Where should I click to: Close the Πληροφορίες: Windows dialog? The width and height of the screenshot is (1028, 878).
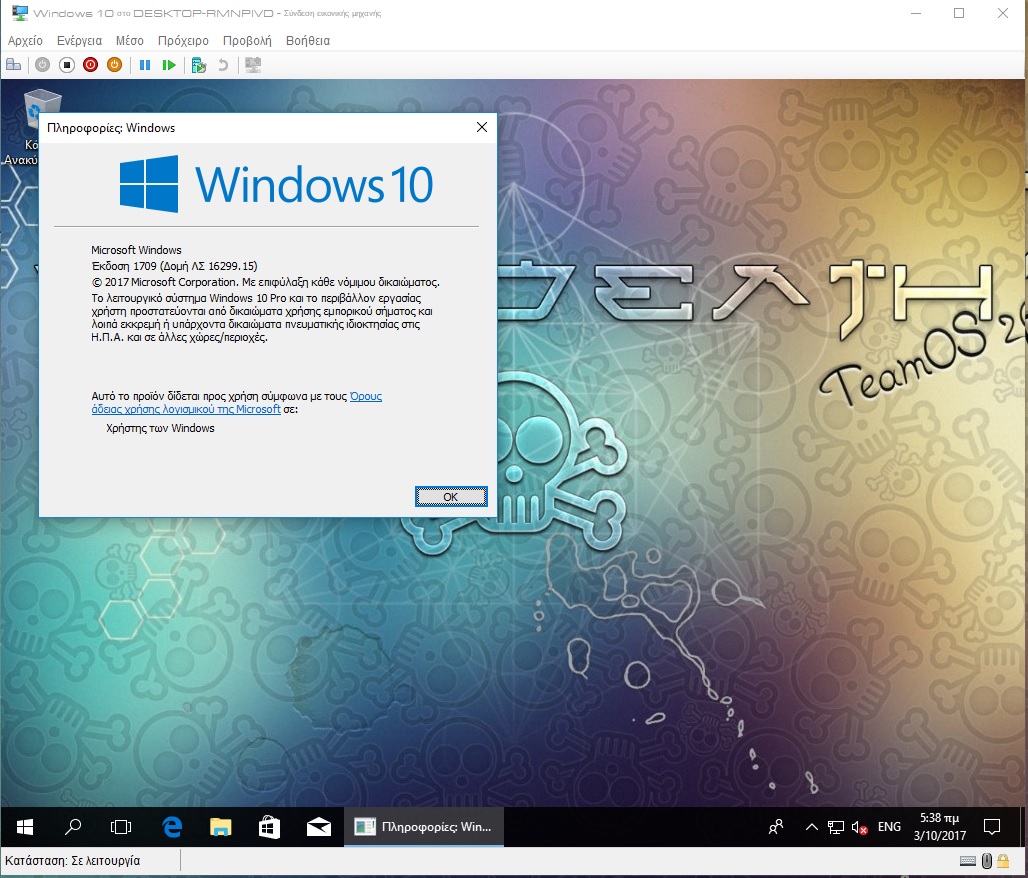click(482, 127)
